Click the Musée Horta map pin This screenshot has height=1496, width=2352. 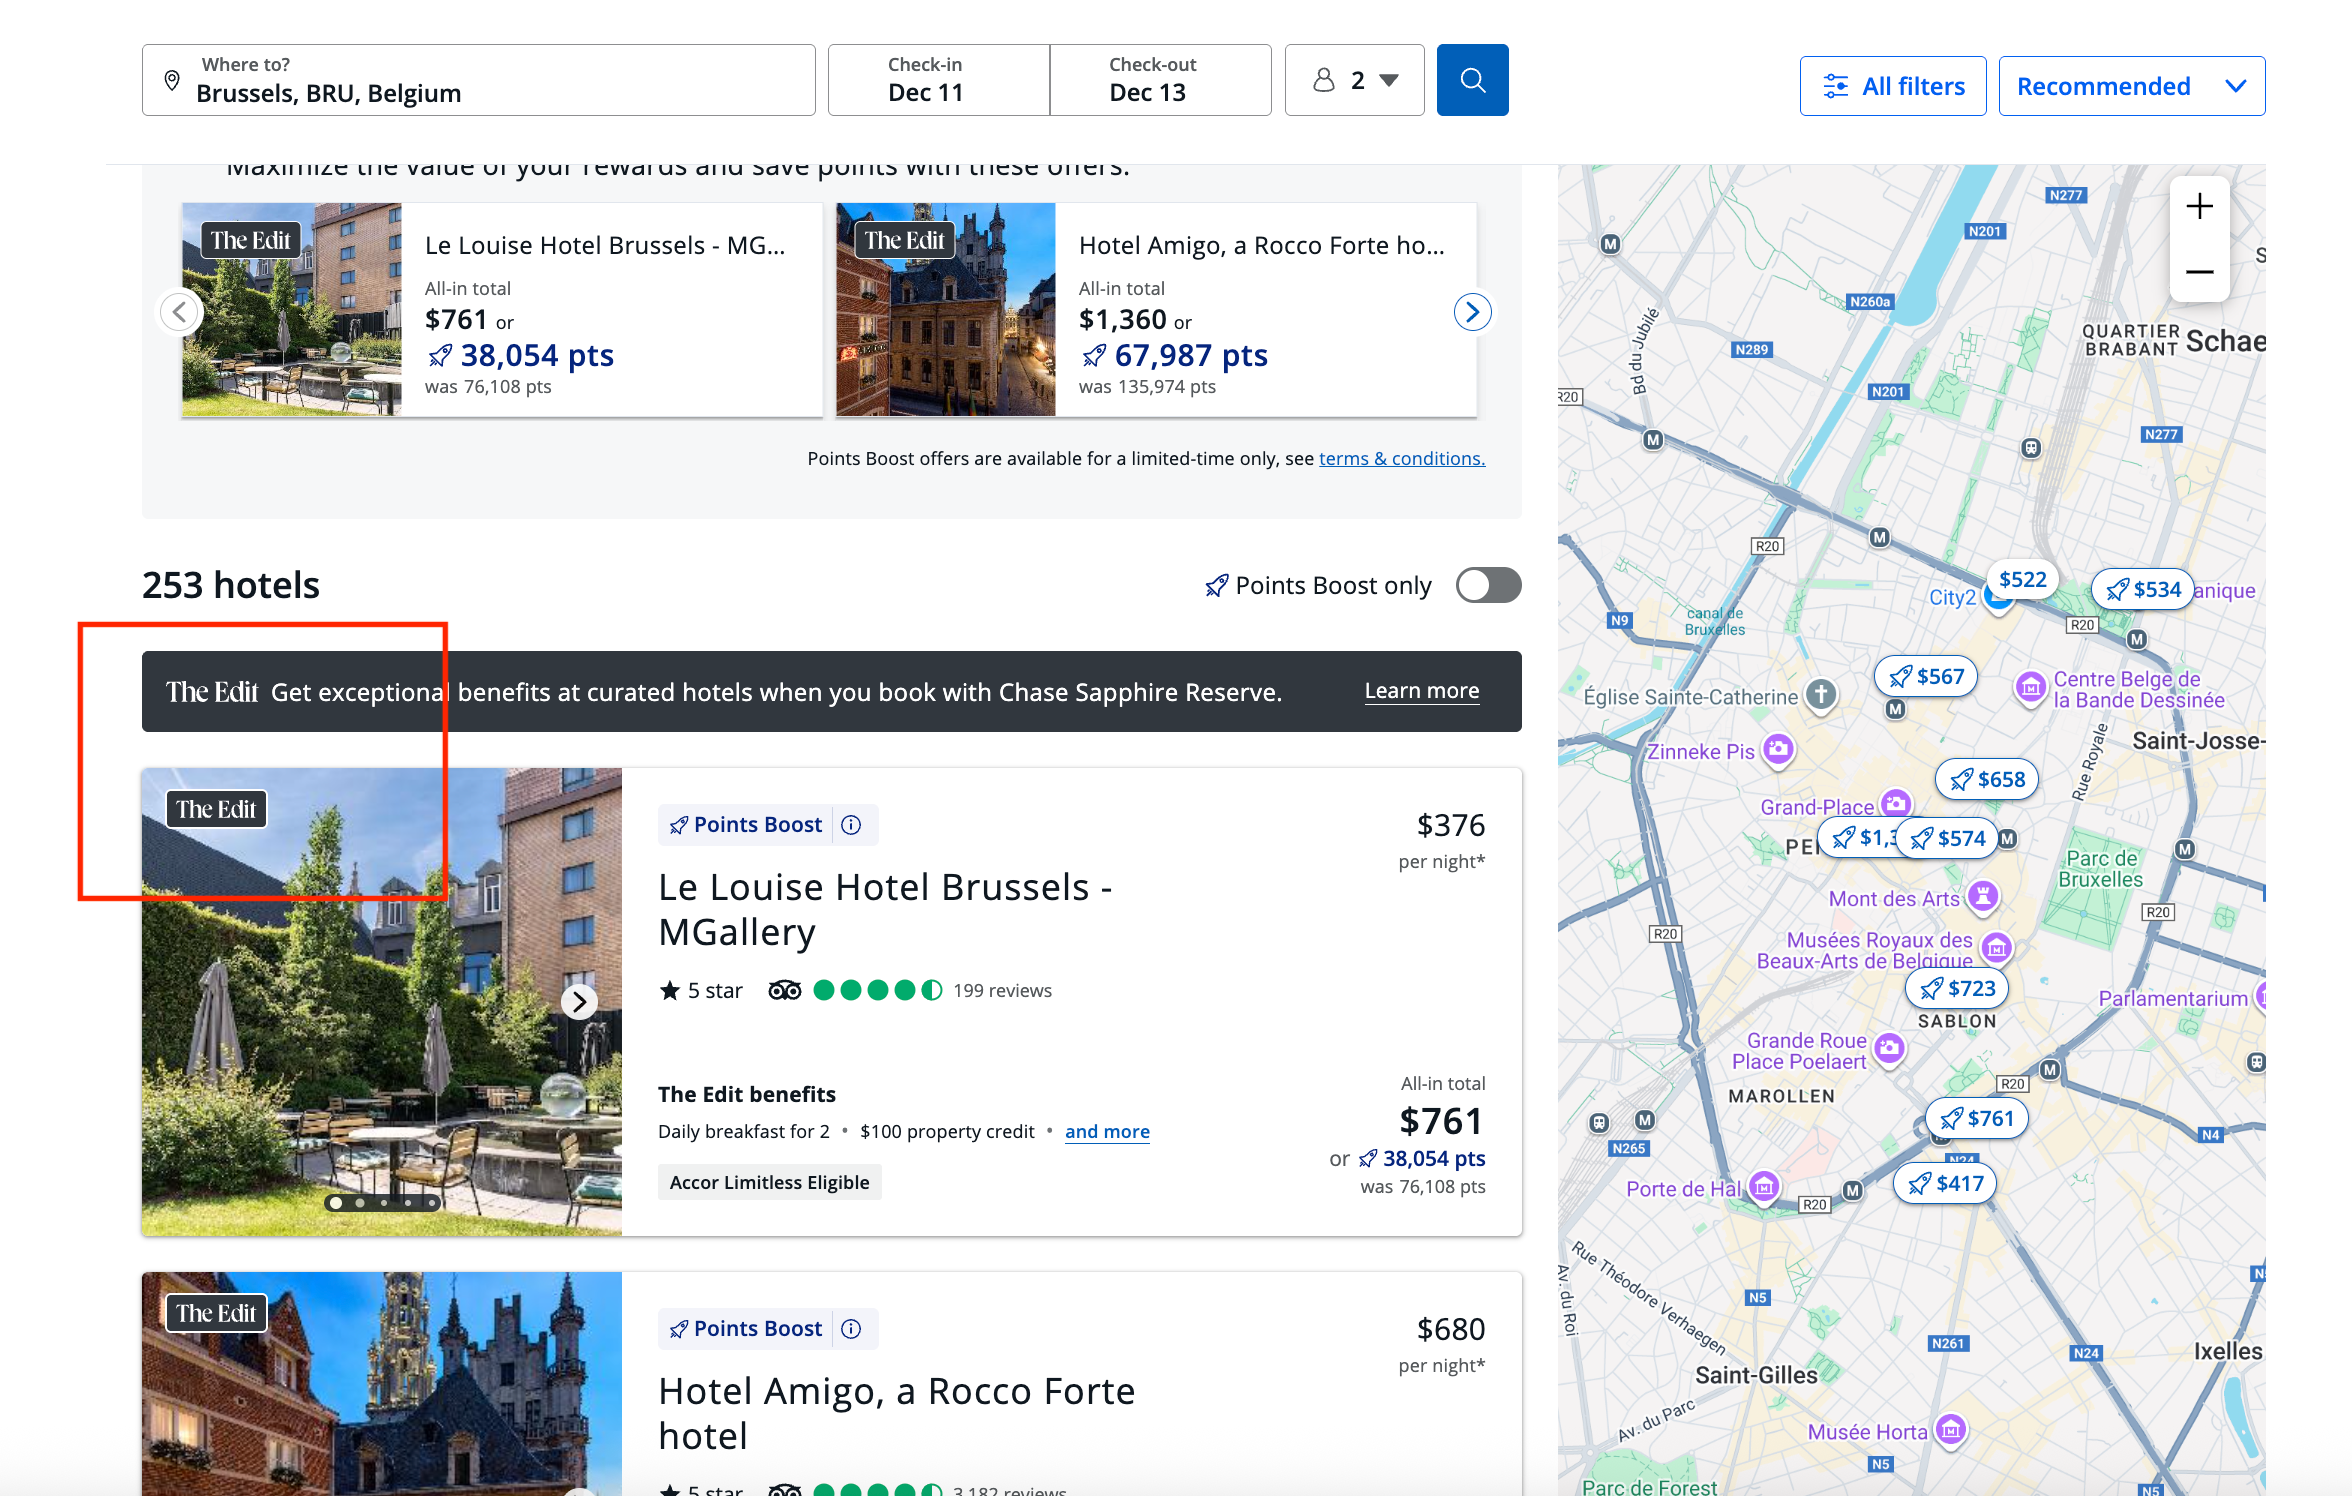click(1950, 1430)
